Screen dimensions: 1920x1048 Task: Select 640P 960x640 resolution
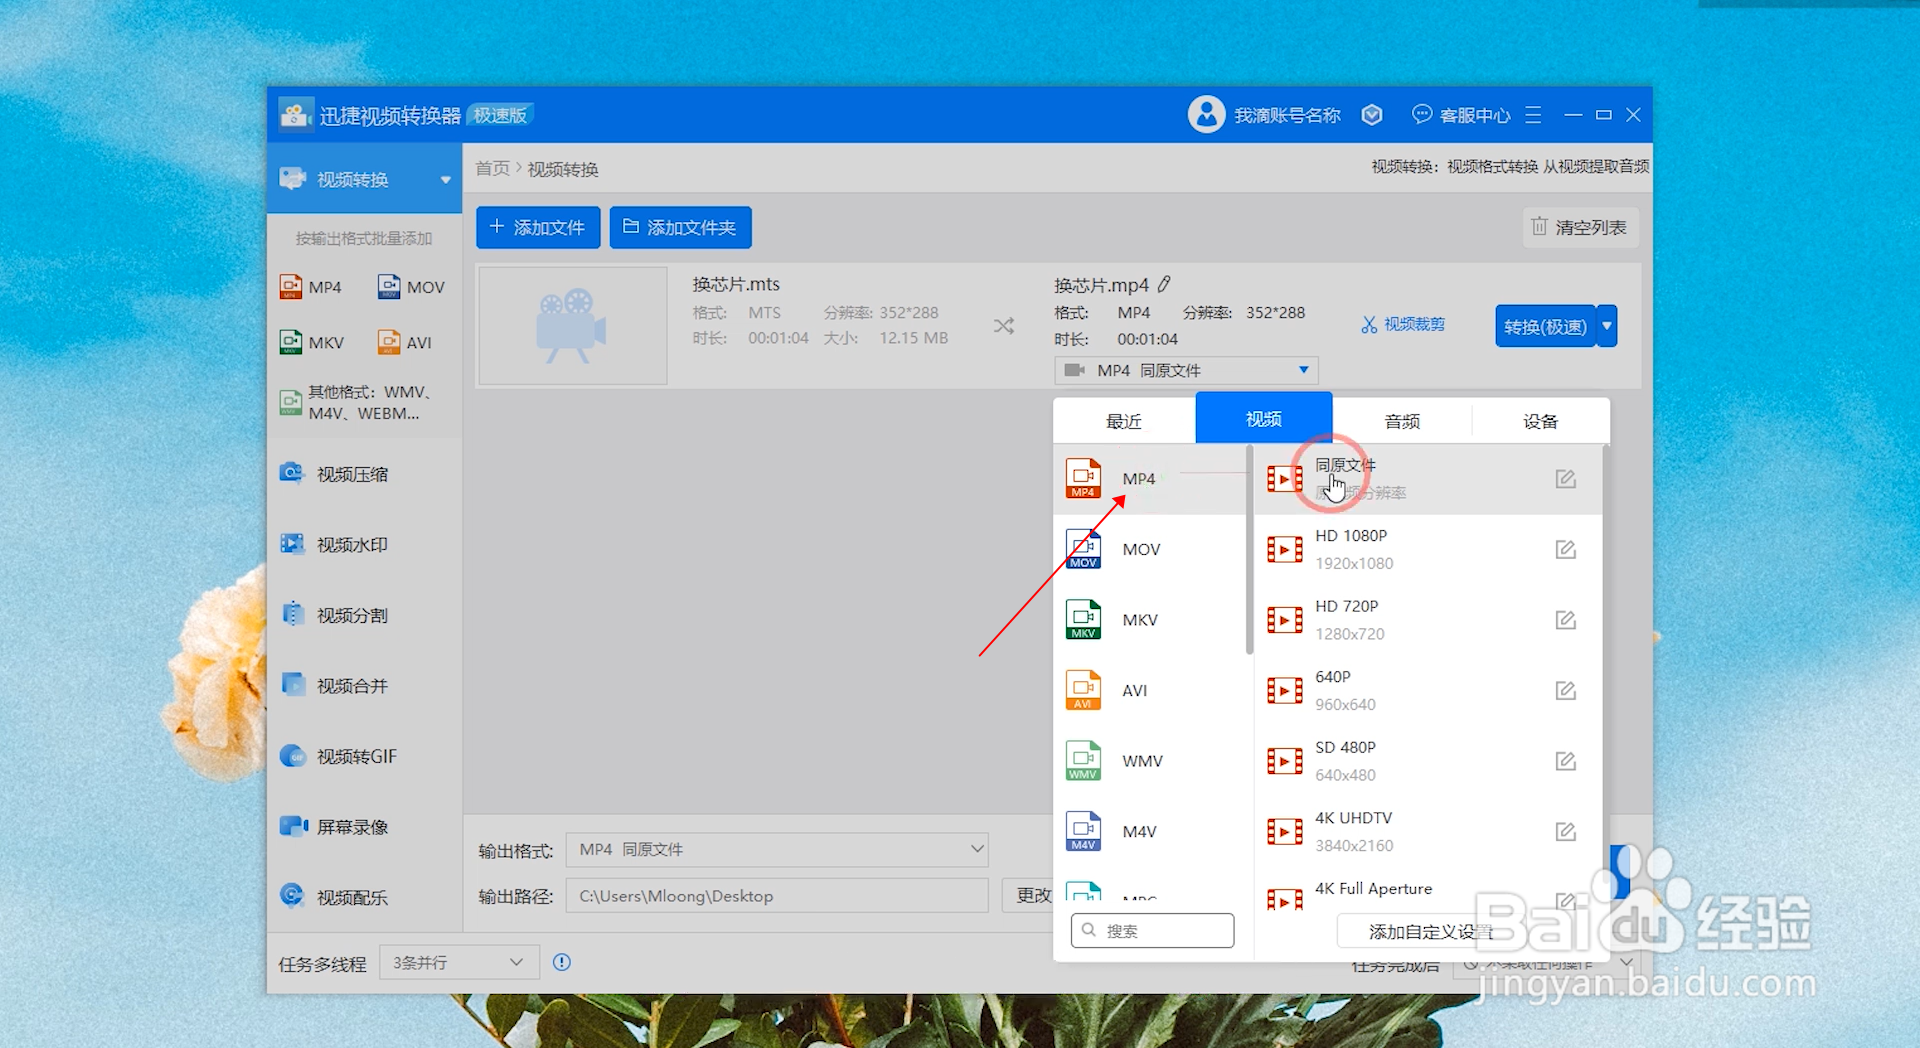point(1428,690)
